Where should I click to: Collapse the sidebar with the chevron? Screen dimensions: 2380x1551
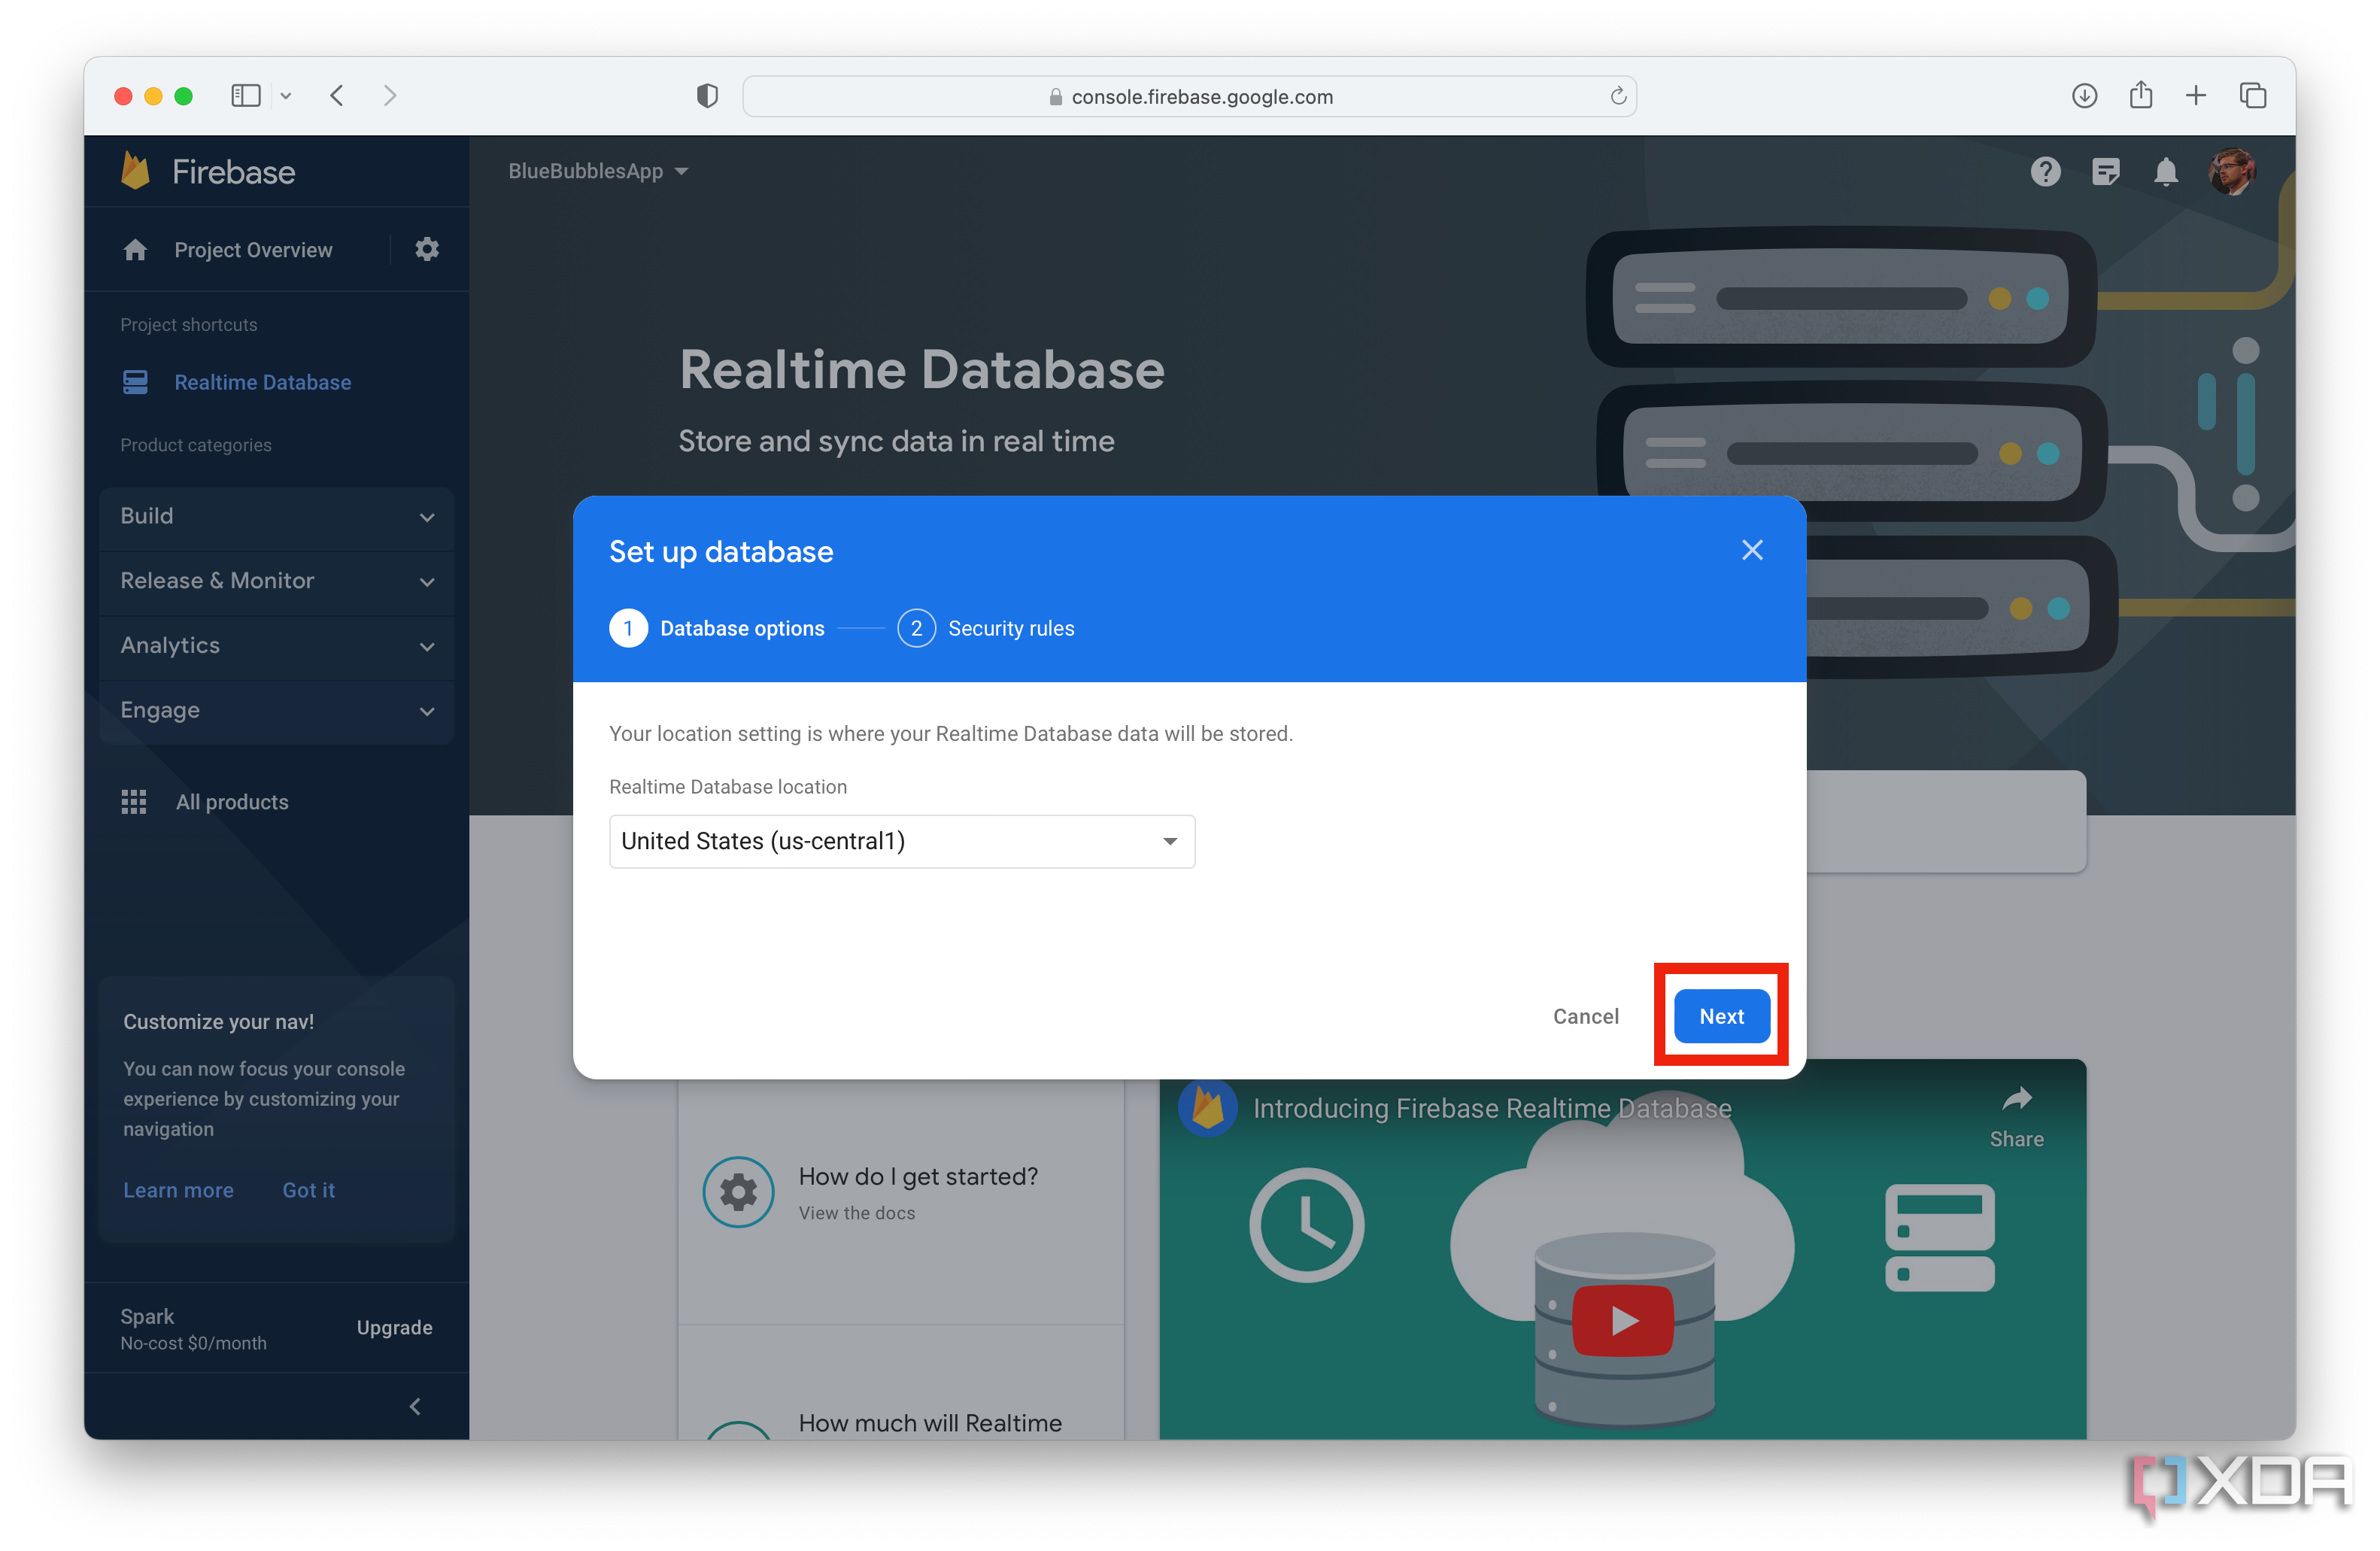tap(416, 1407)
